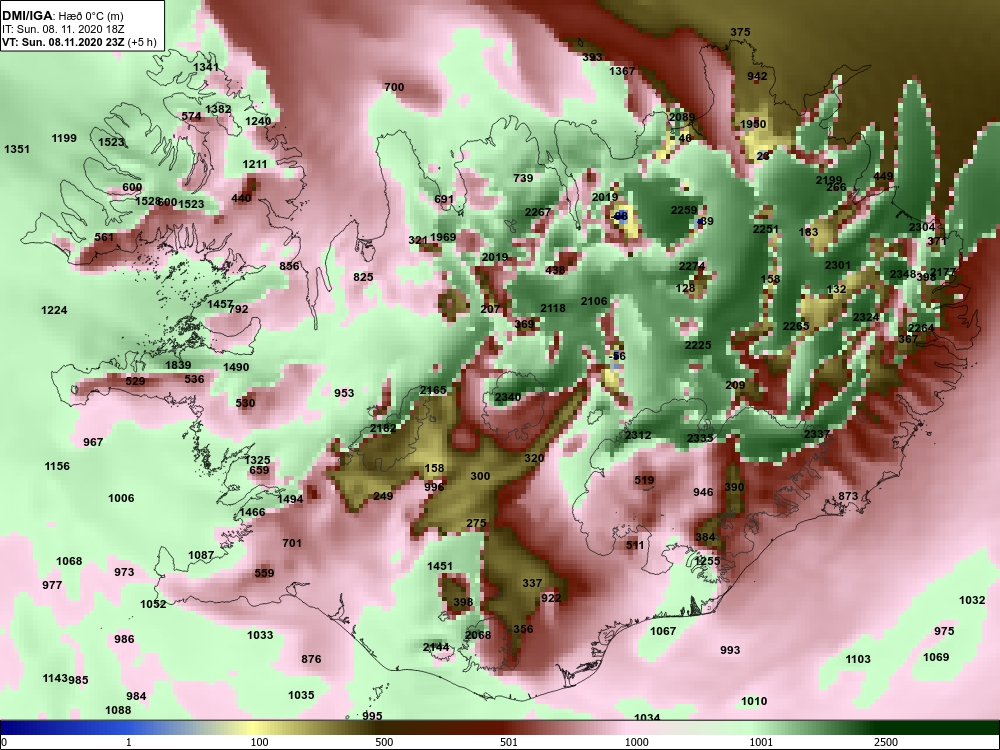The image size is (1000, 750).
Task: Click the map value '1494'
Action: (x=290, y=499)
